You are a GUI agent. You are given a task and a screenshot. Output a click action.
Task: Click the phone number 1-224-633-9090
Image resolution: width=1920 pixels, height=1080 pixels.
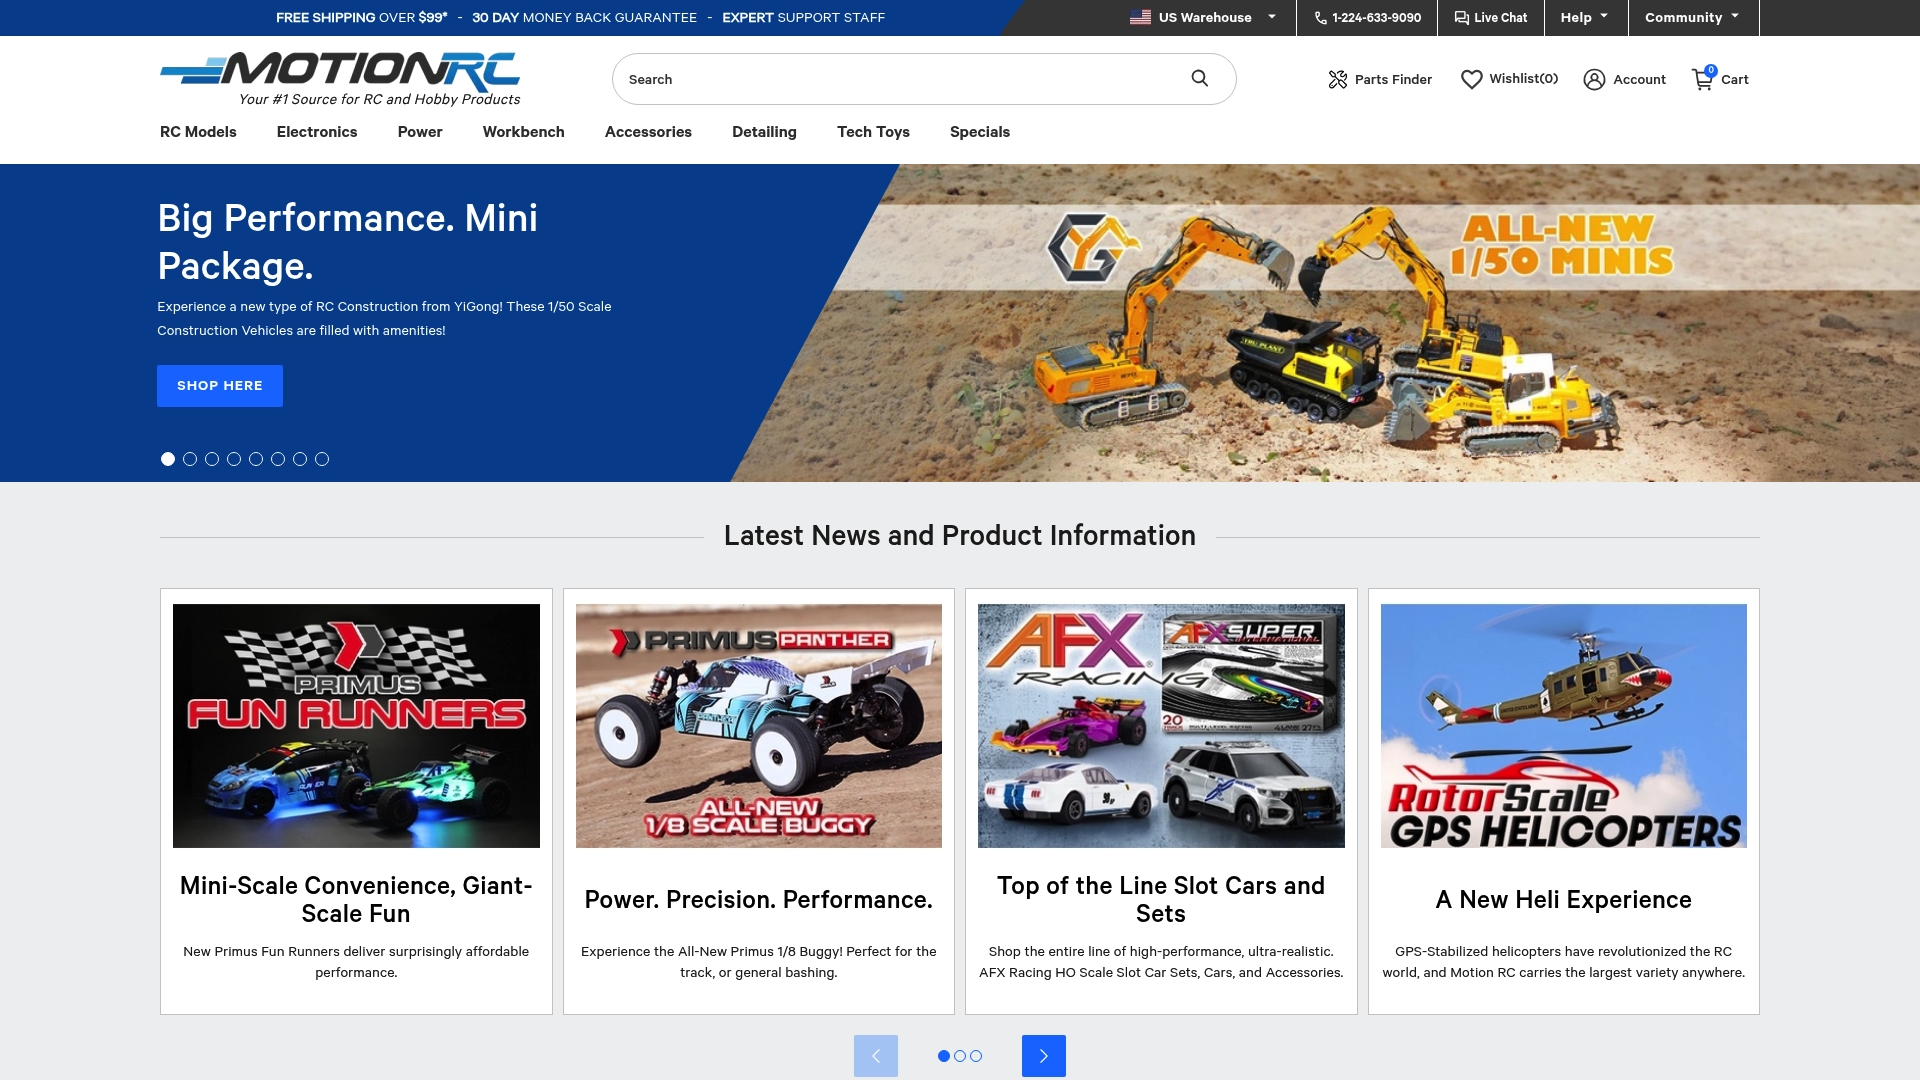click(1367, 17)
